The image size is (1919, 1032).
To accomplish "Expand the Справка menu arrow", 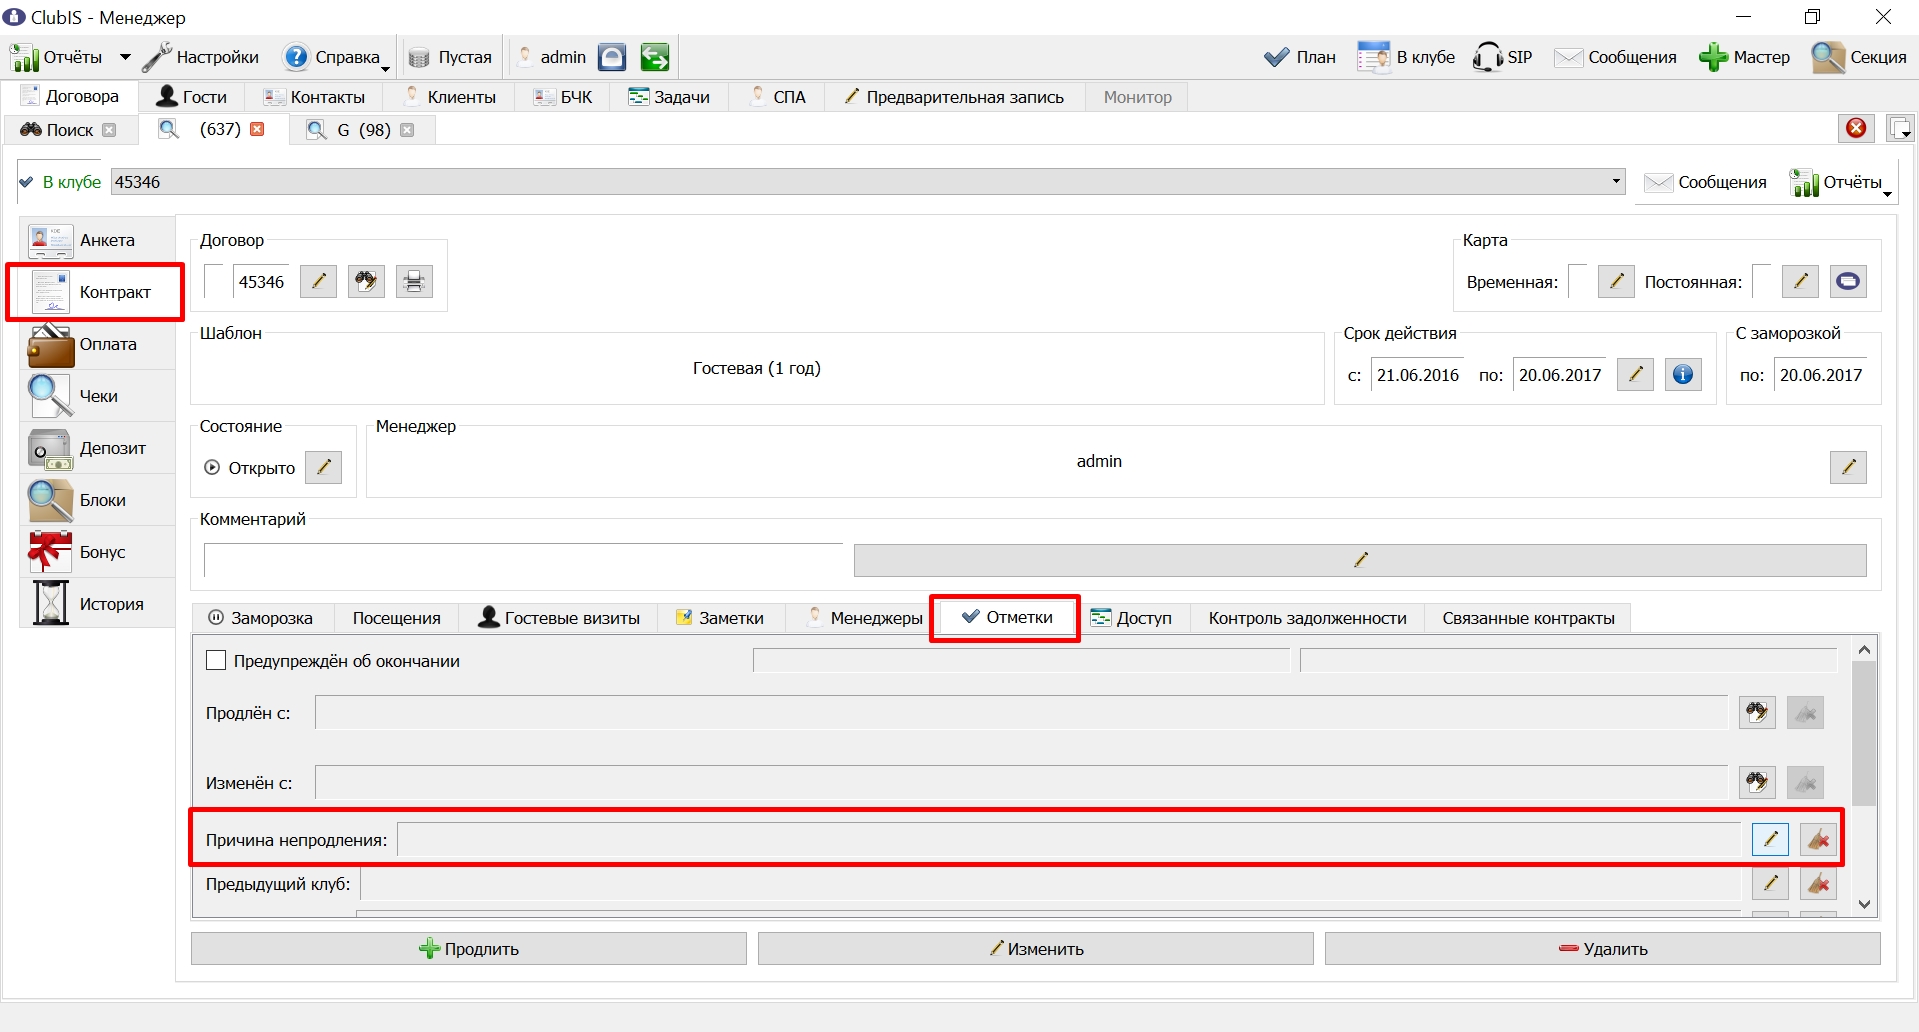I will click(385, 68).
